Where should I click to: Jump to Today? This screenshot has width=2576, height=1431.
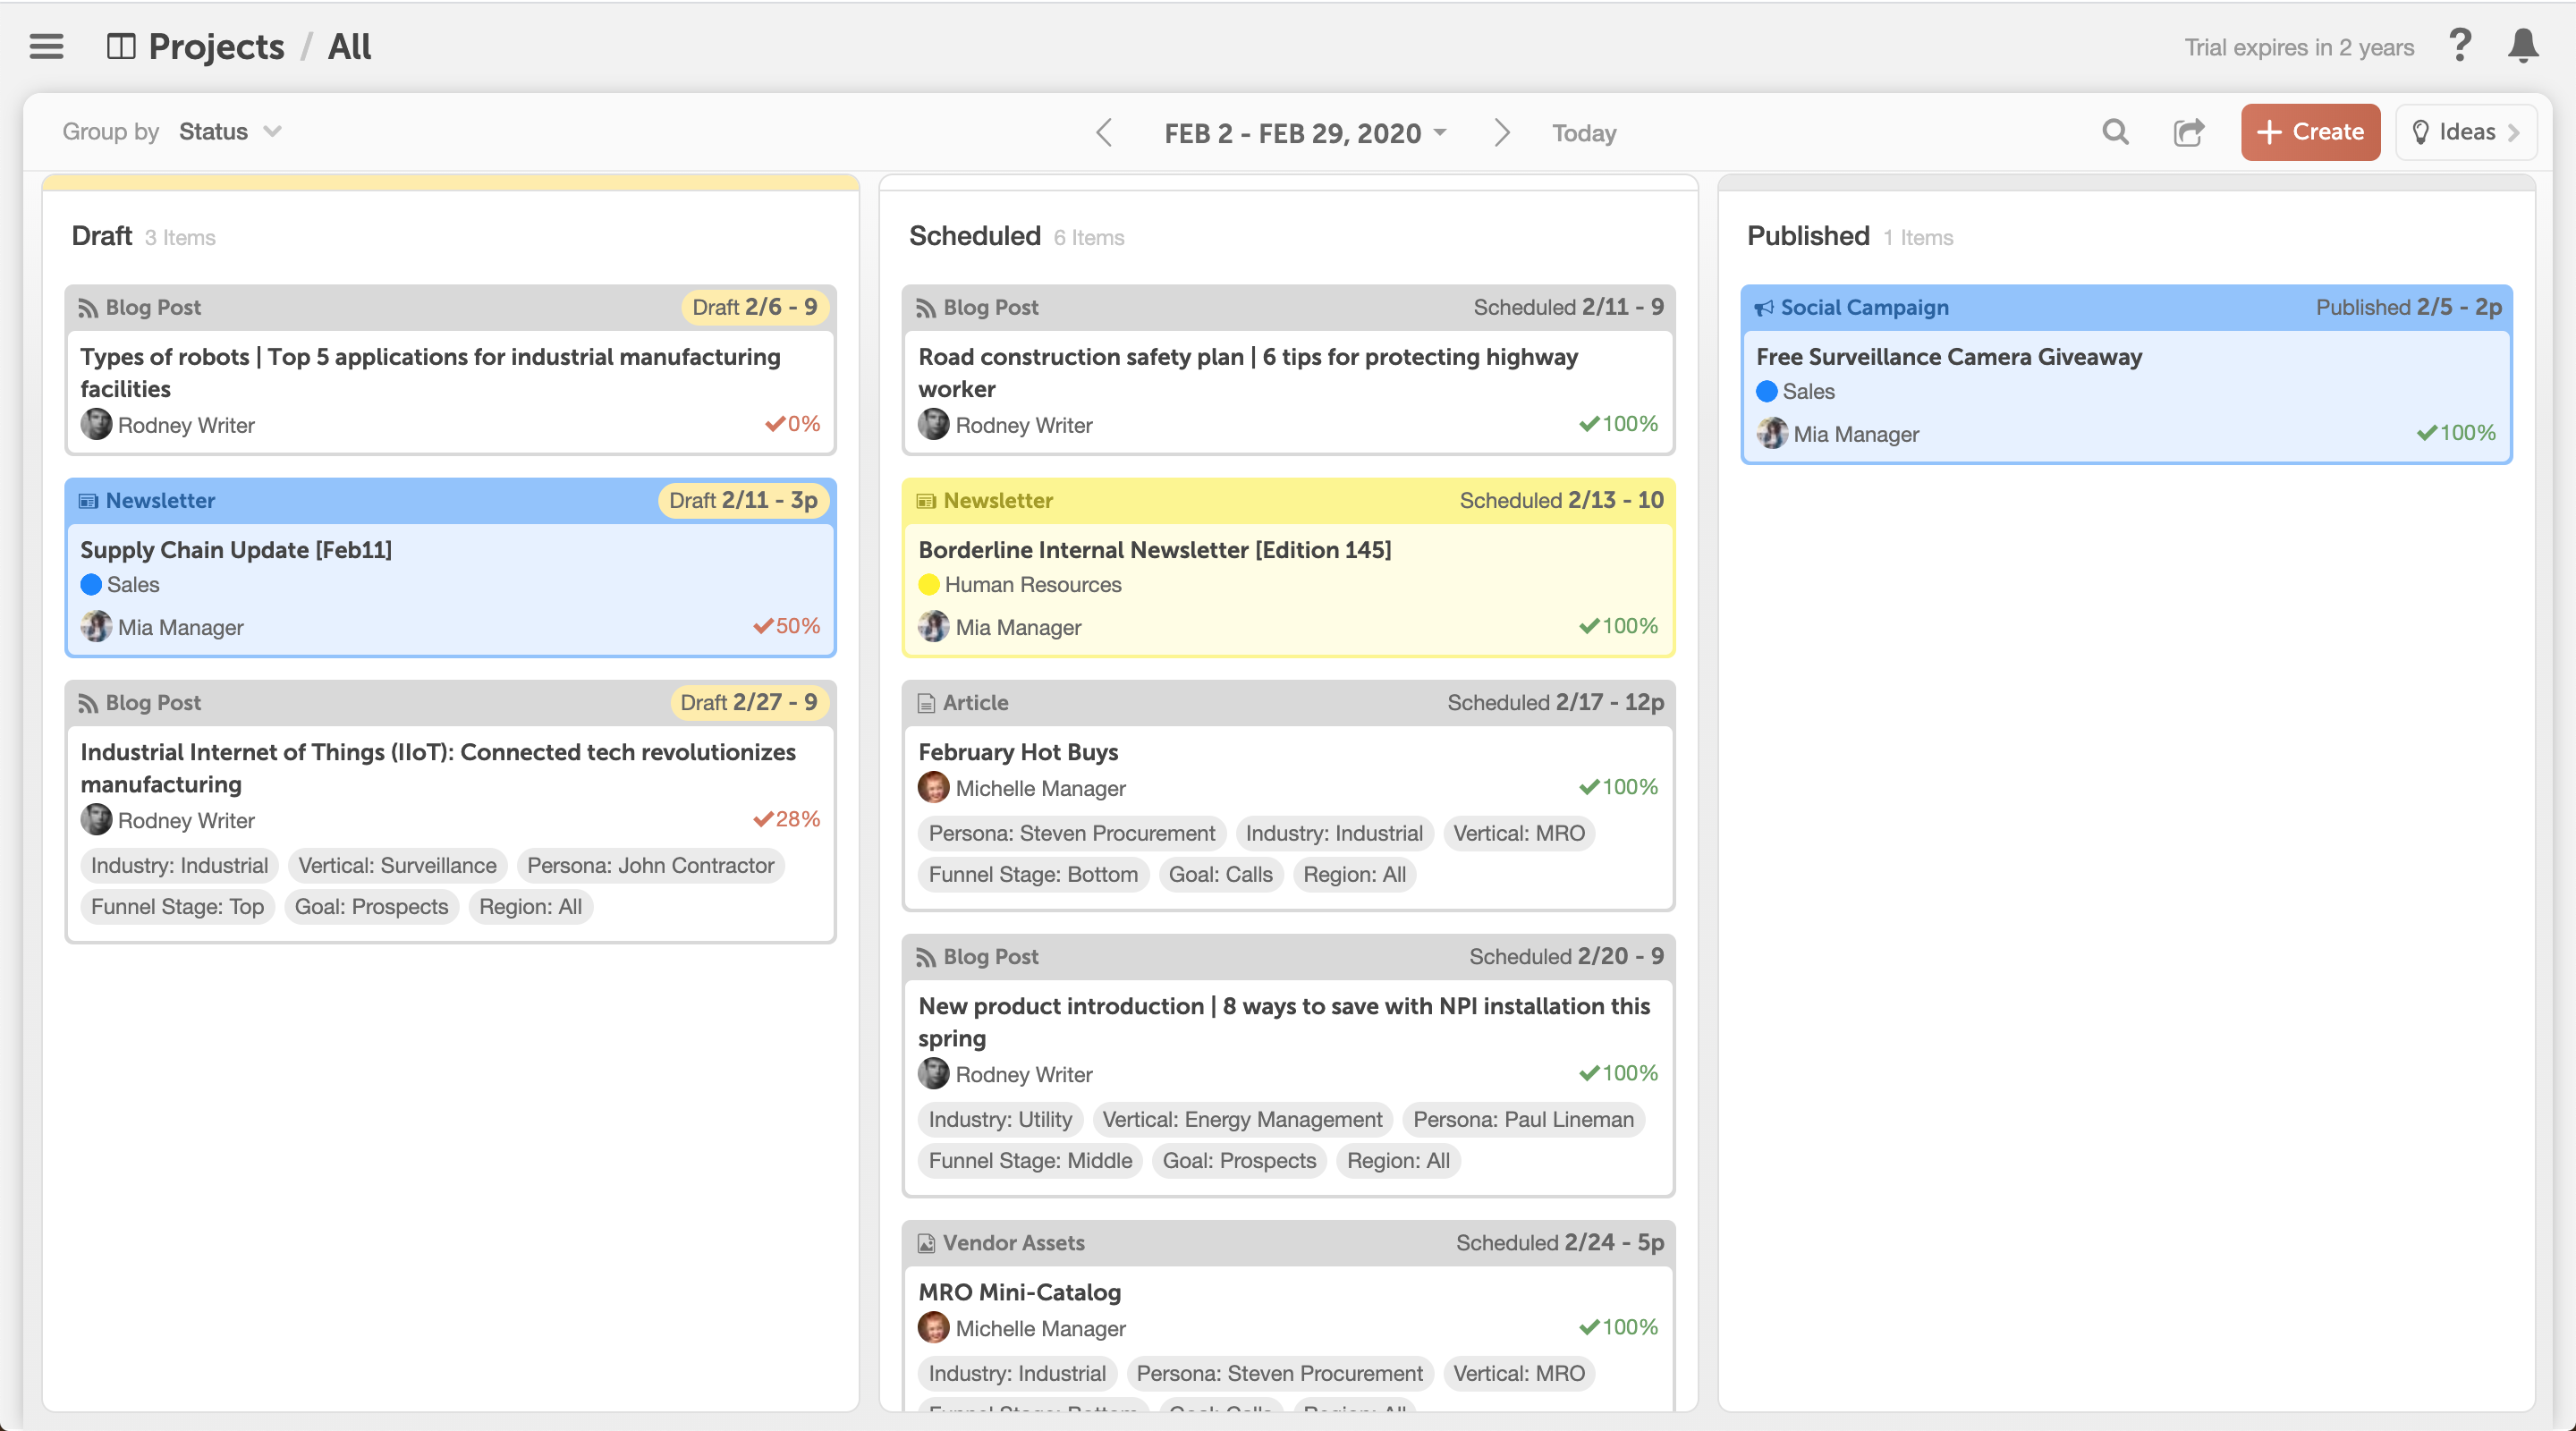tap(1584, 133)
